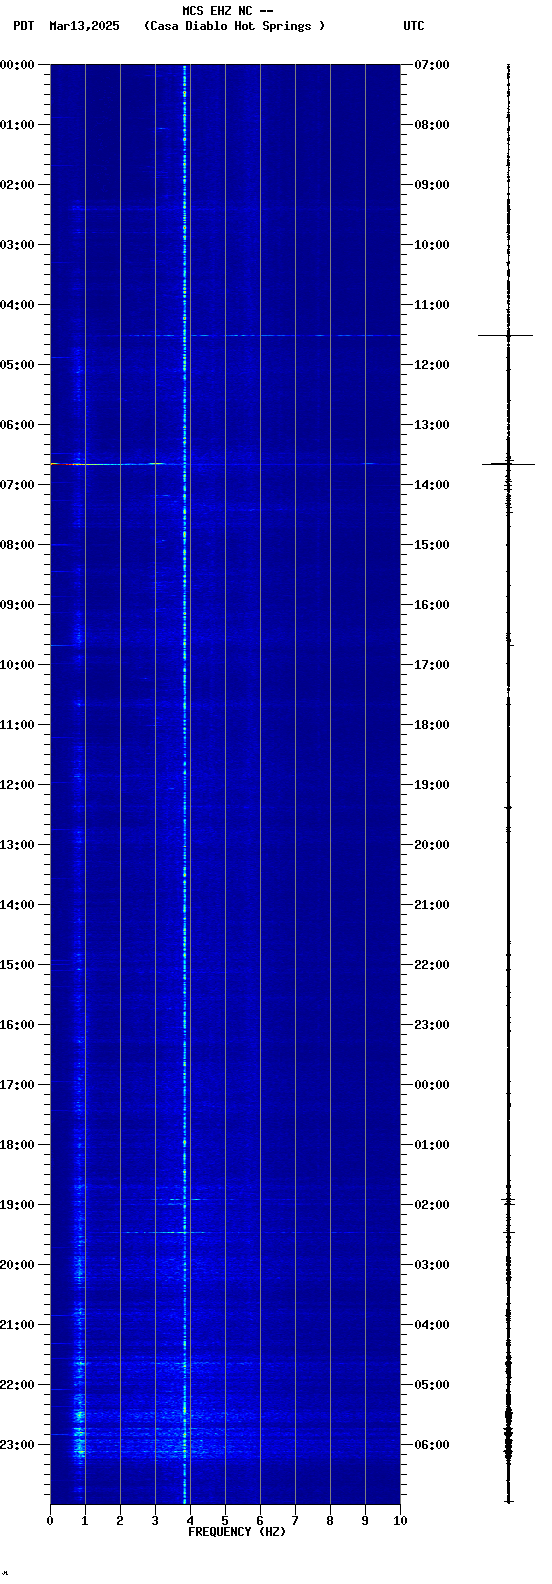Click the PDT time label '00:00'
This screenshot has height=1584, width=552.
[x=17, y=65]
